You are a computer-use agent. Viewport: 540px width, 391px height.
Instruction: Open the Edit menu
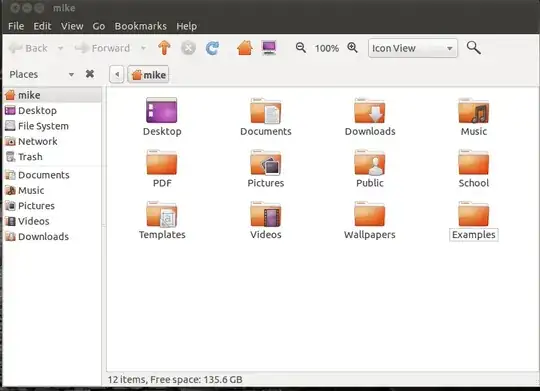click(x=42, y=26)
